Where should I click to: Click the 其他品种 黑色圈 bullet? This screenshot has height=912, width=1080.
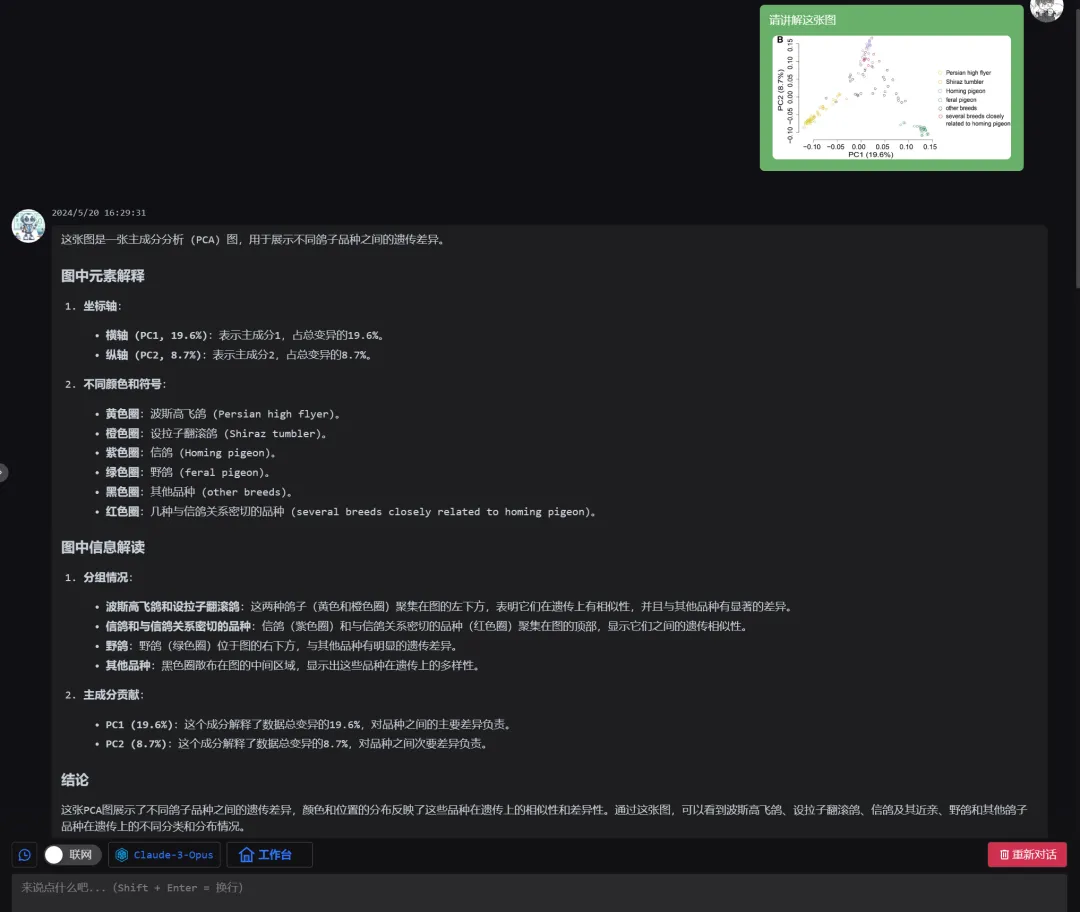(x=293, y=665)
